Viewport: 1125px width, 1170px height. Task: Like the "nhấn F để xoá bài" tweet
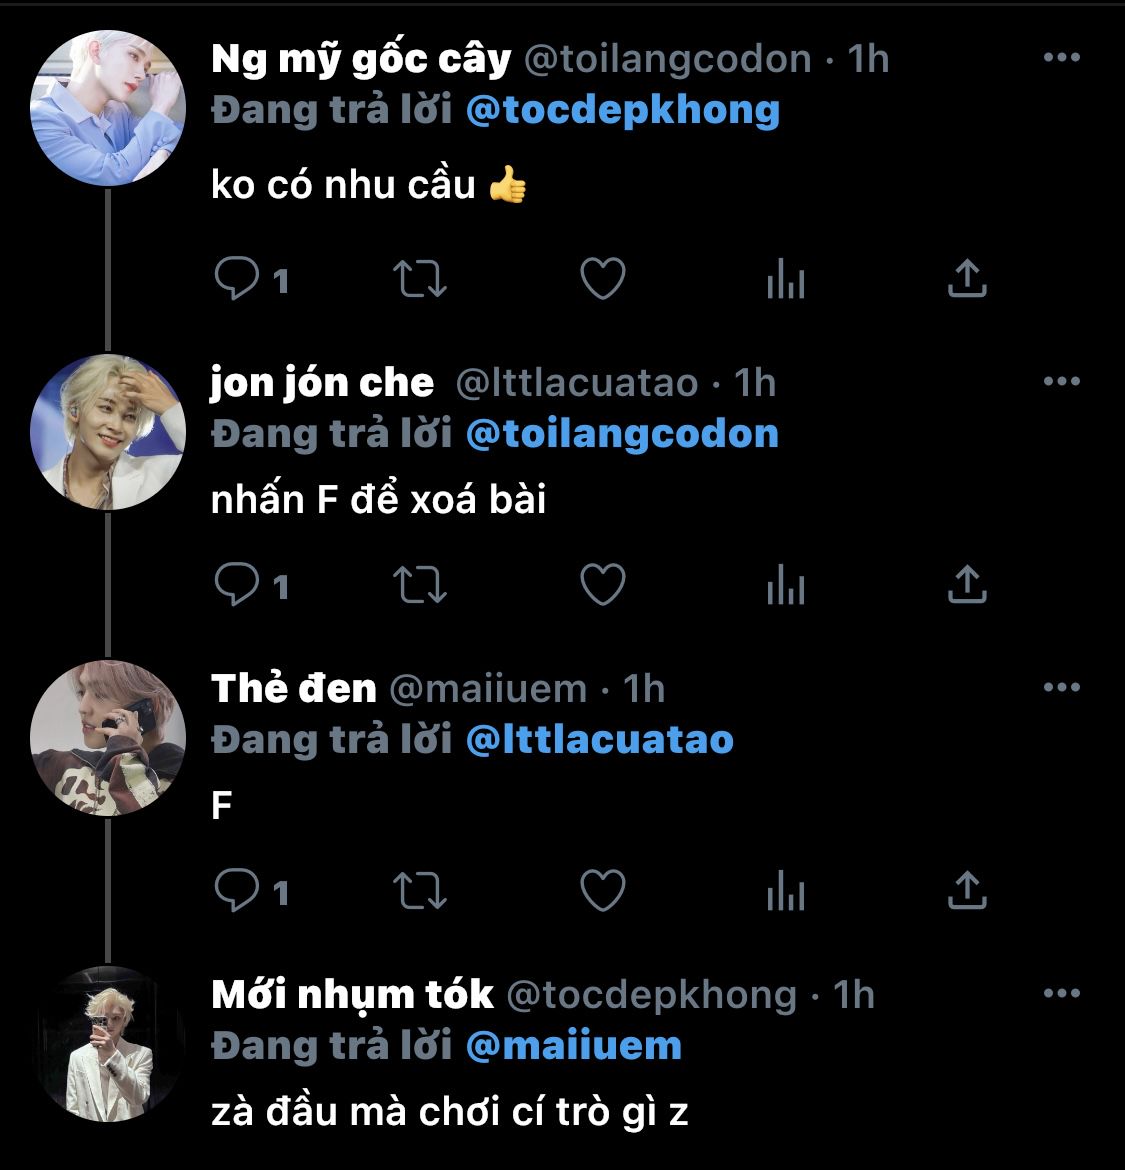[x=603, y=584]
